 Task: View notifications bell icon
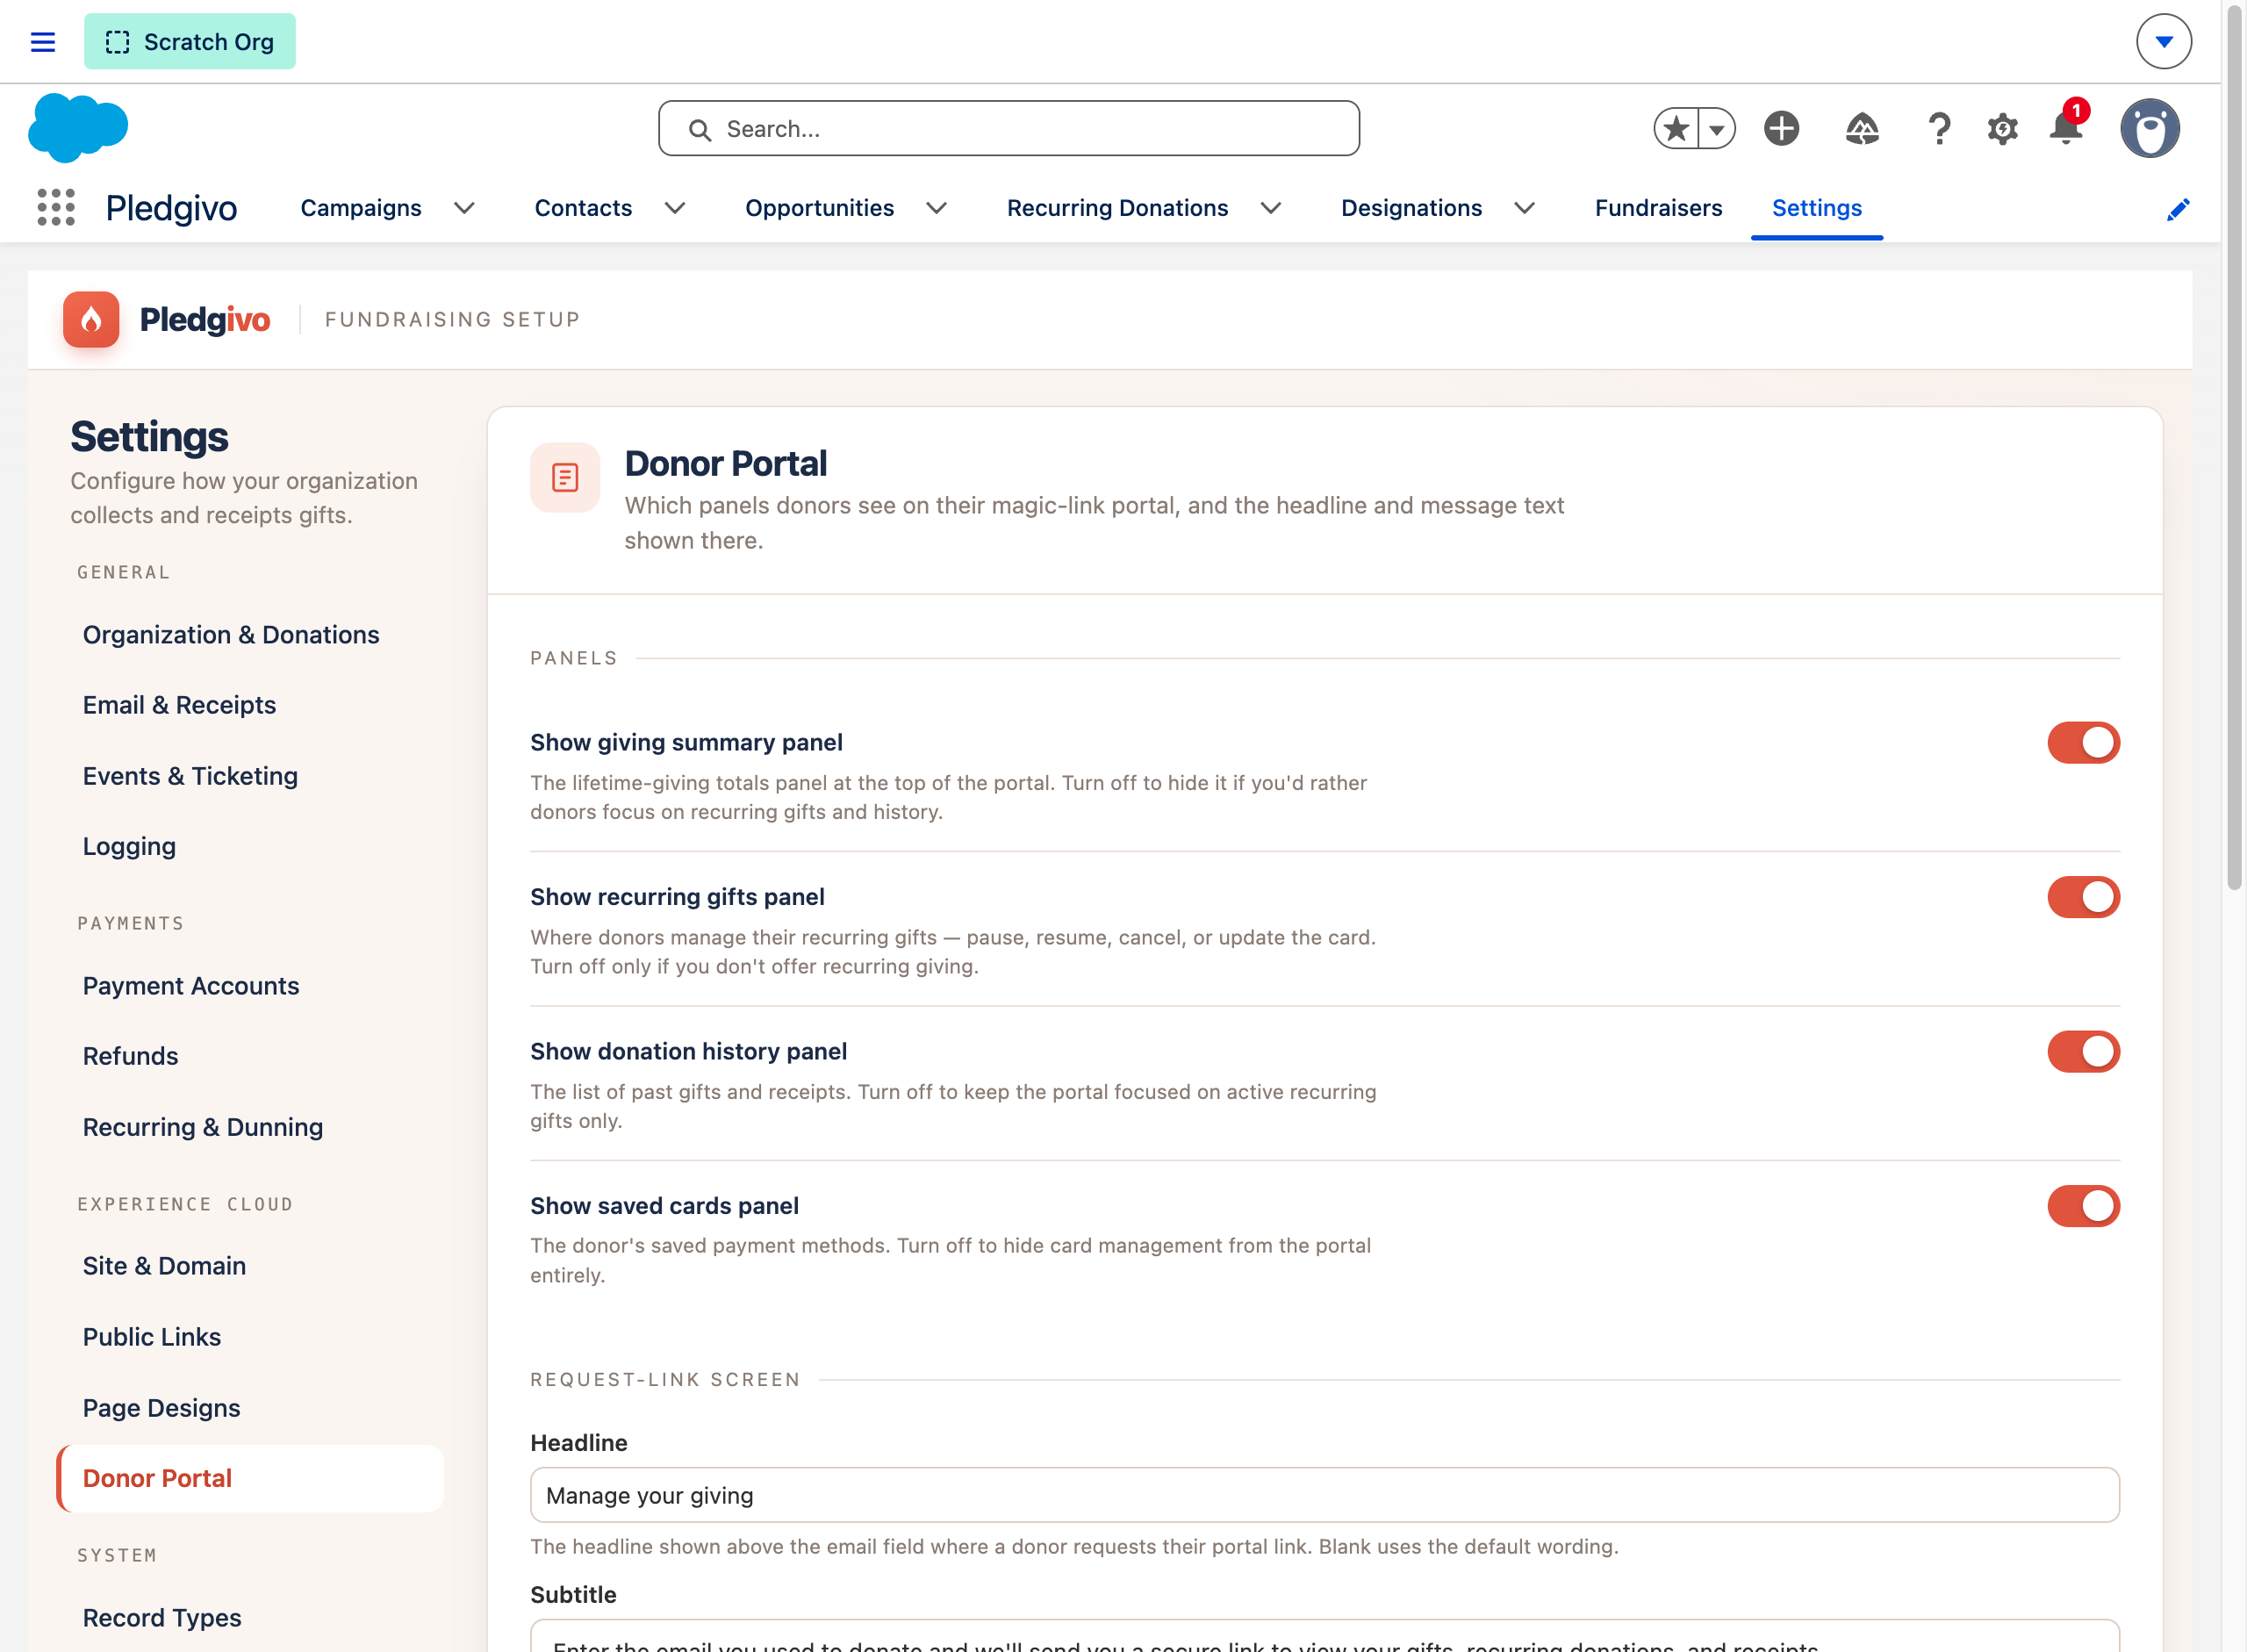[2066, 126]
